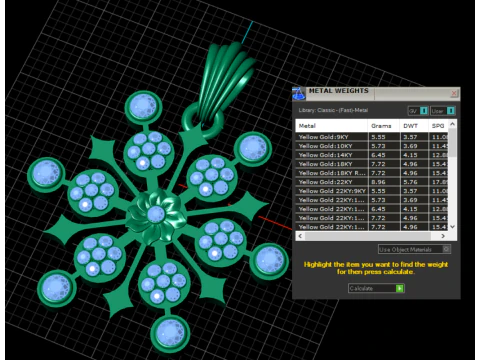The image size is (480, 360).
Task: Click the Calculate button
Action: point(376,288)
